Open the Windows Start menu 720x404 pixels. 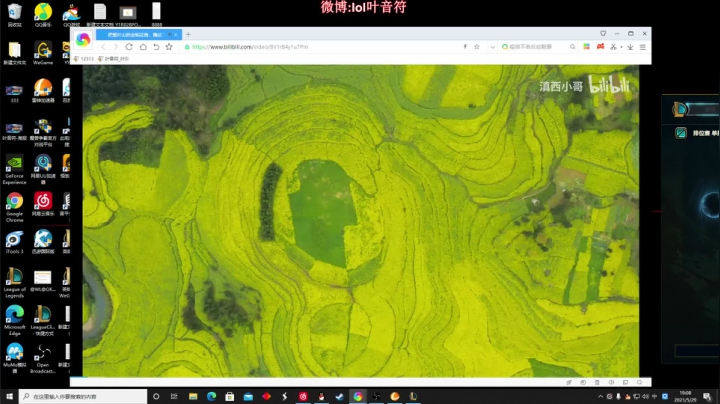(x=9, y=396)
